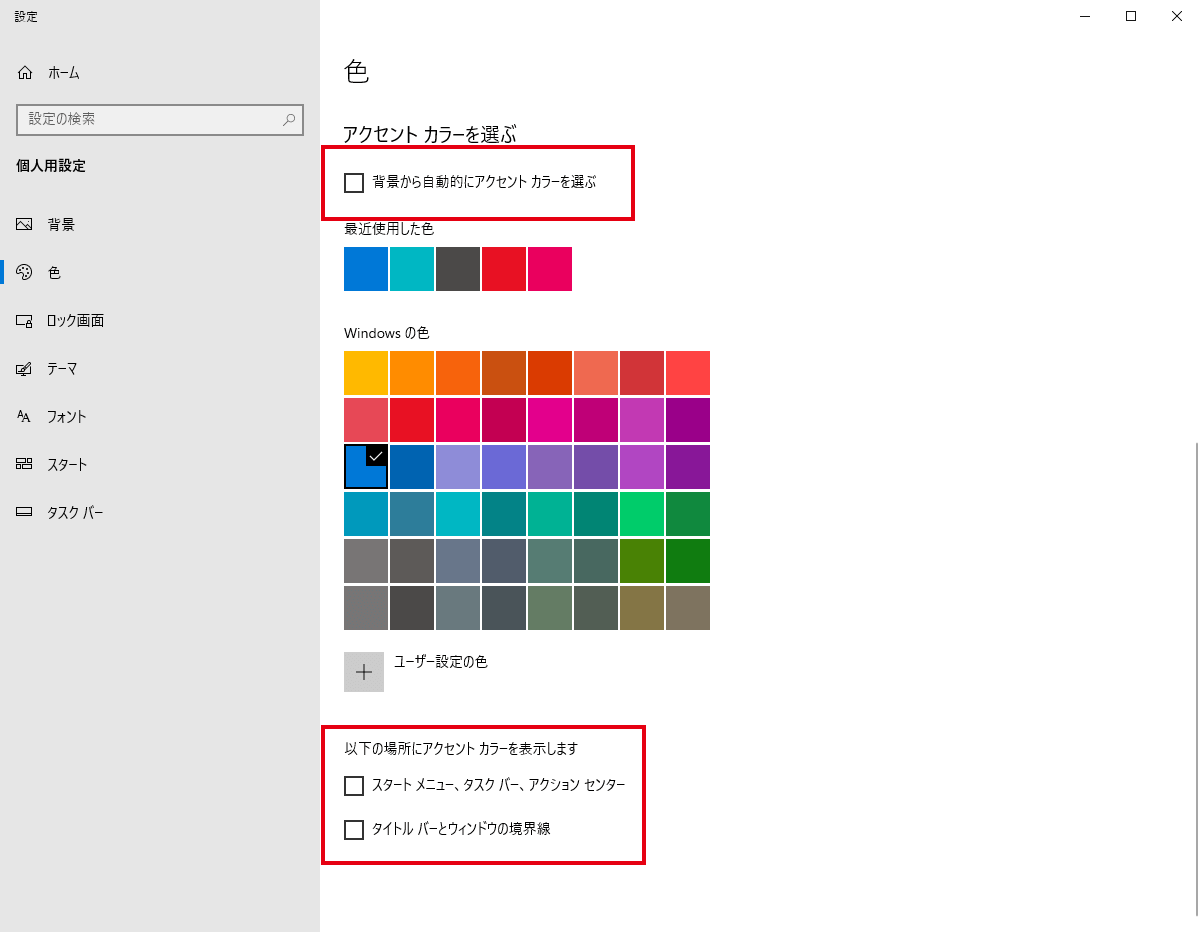Maximize the 設定 window
Viewport: 1200px width, 932px height.
[x=1131, y=15]
